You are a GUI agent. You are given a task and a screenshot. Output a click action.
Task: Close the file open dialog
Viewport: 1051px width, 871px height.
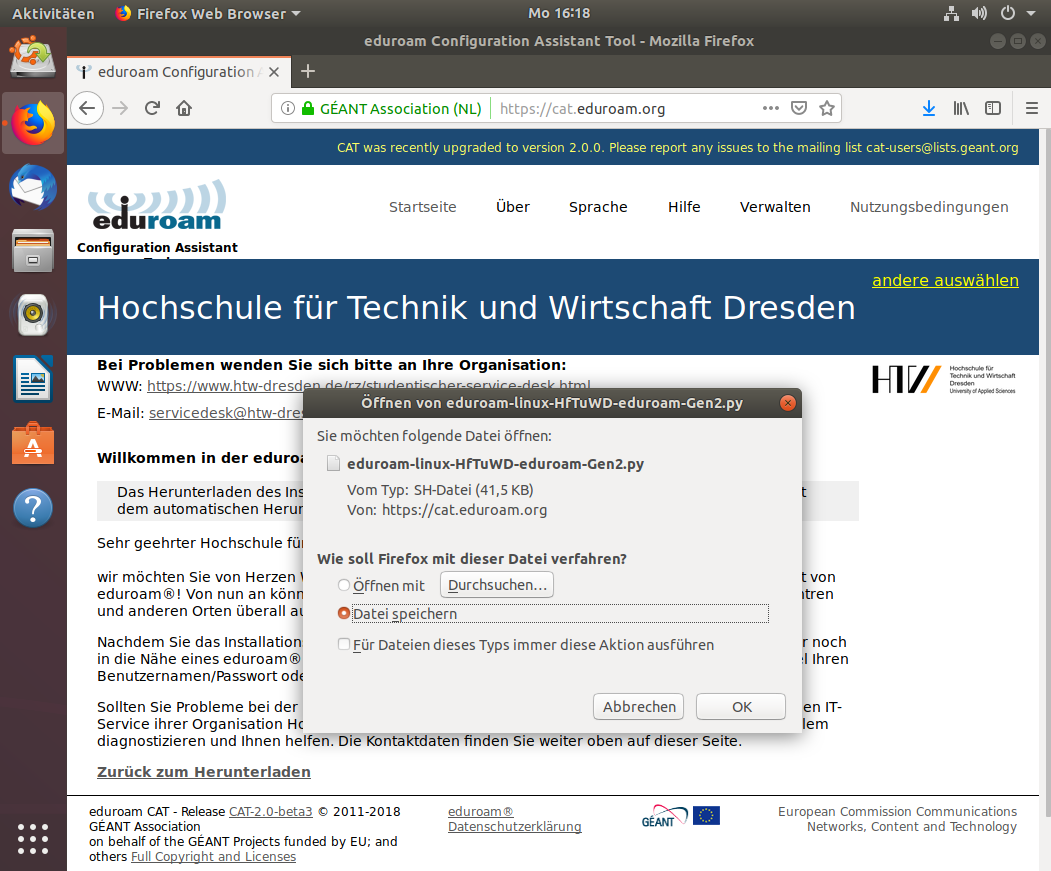788,402
